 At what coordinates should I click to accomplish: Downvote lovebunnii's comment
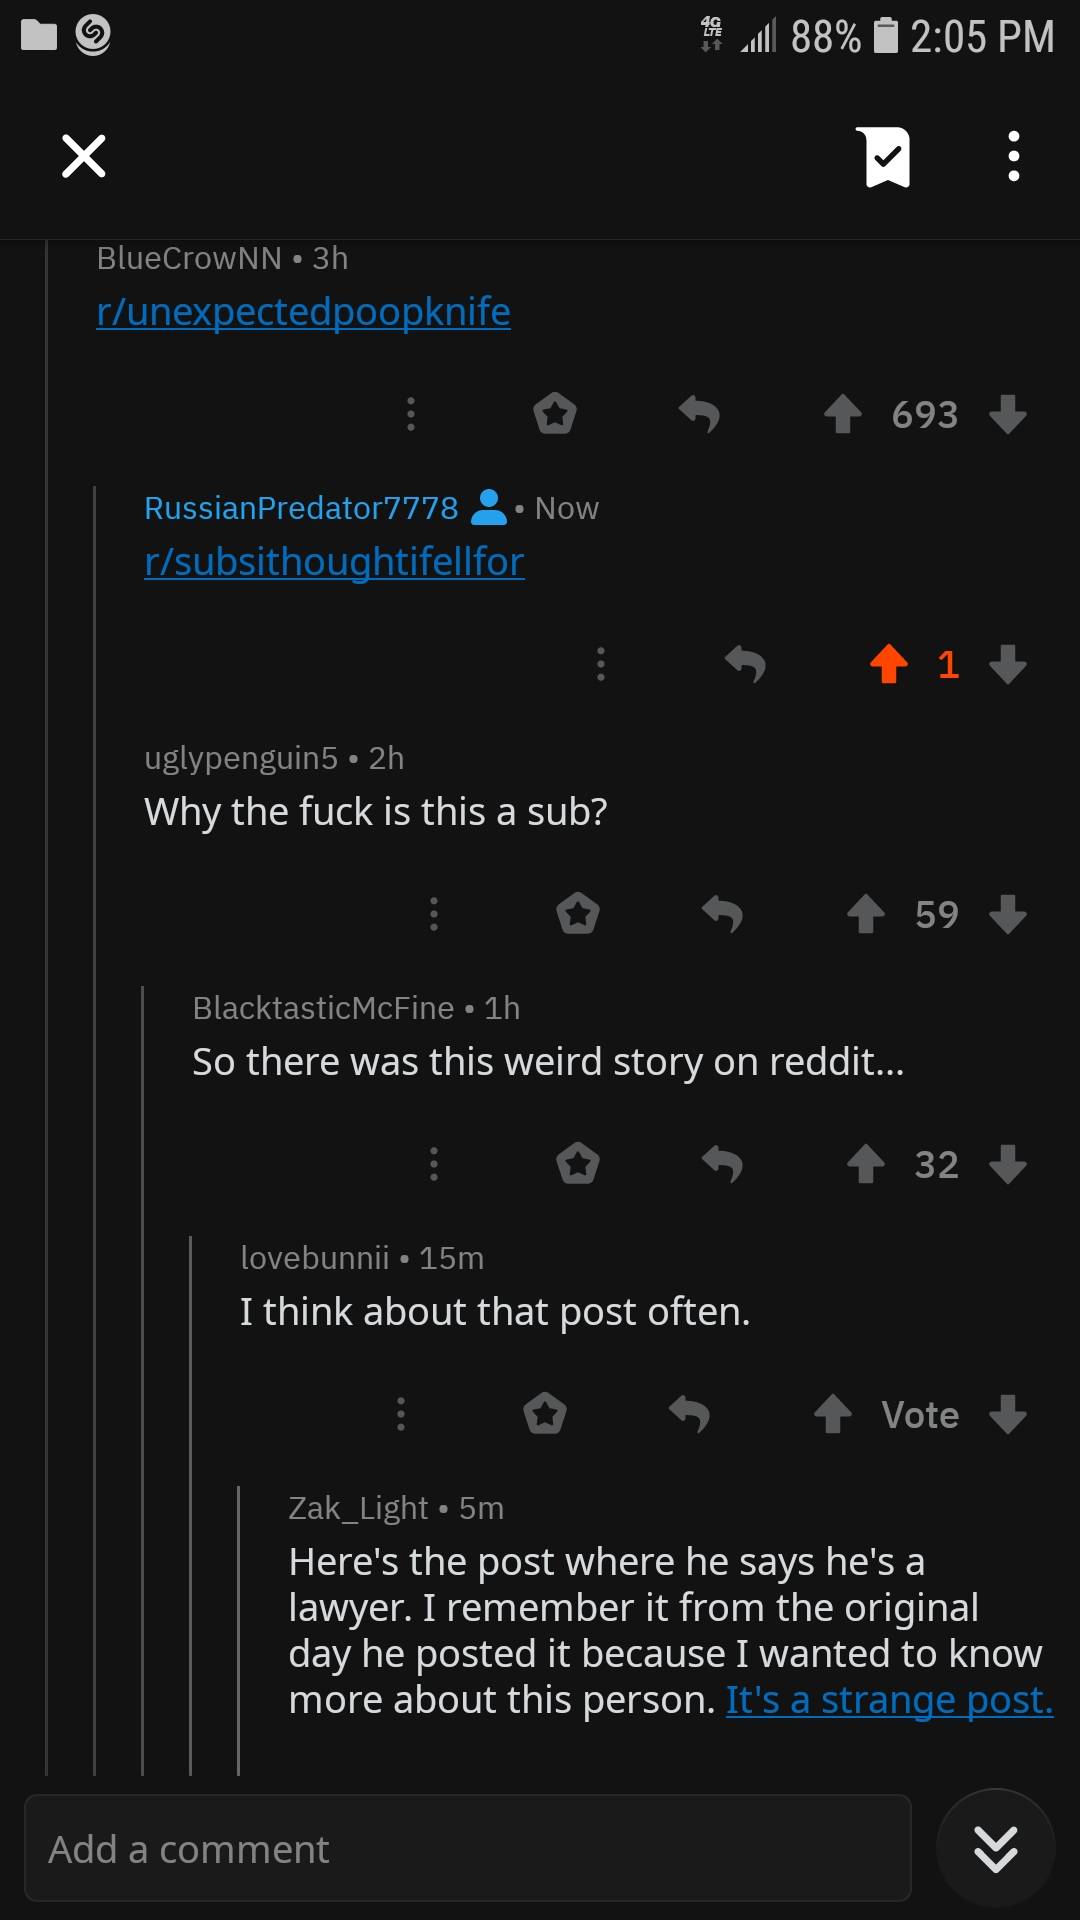(x=1007, y=1414)
